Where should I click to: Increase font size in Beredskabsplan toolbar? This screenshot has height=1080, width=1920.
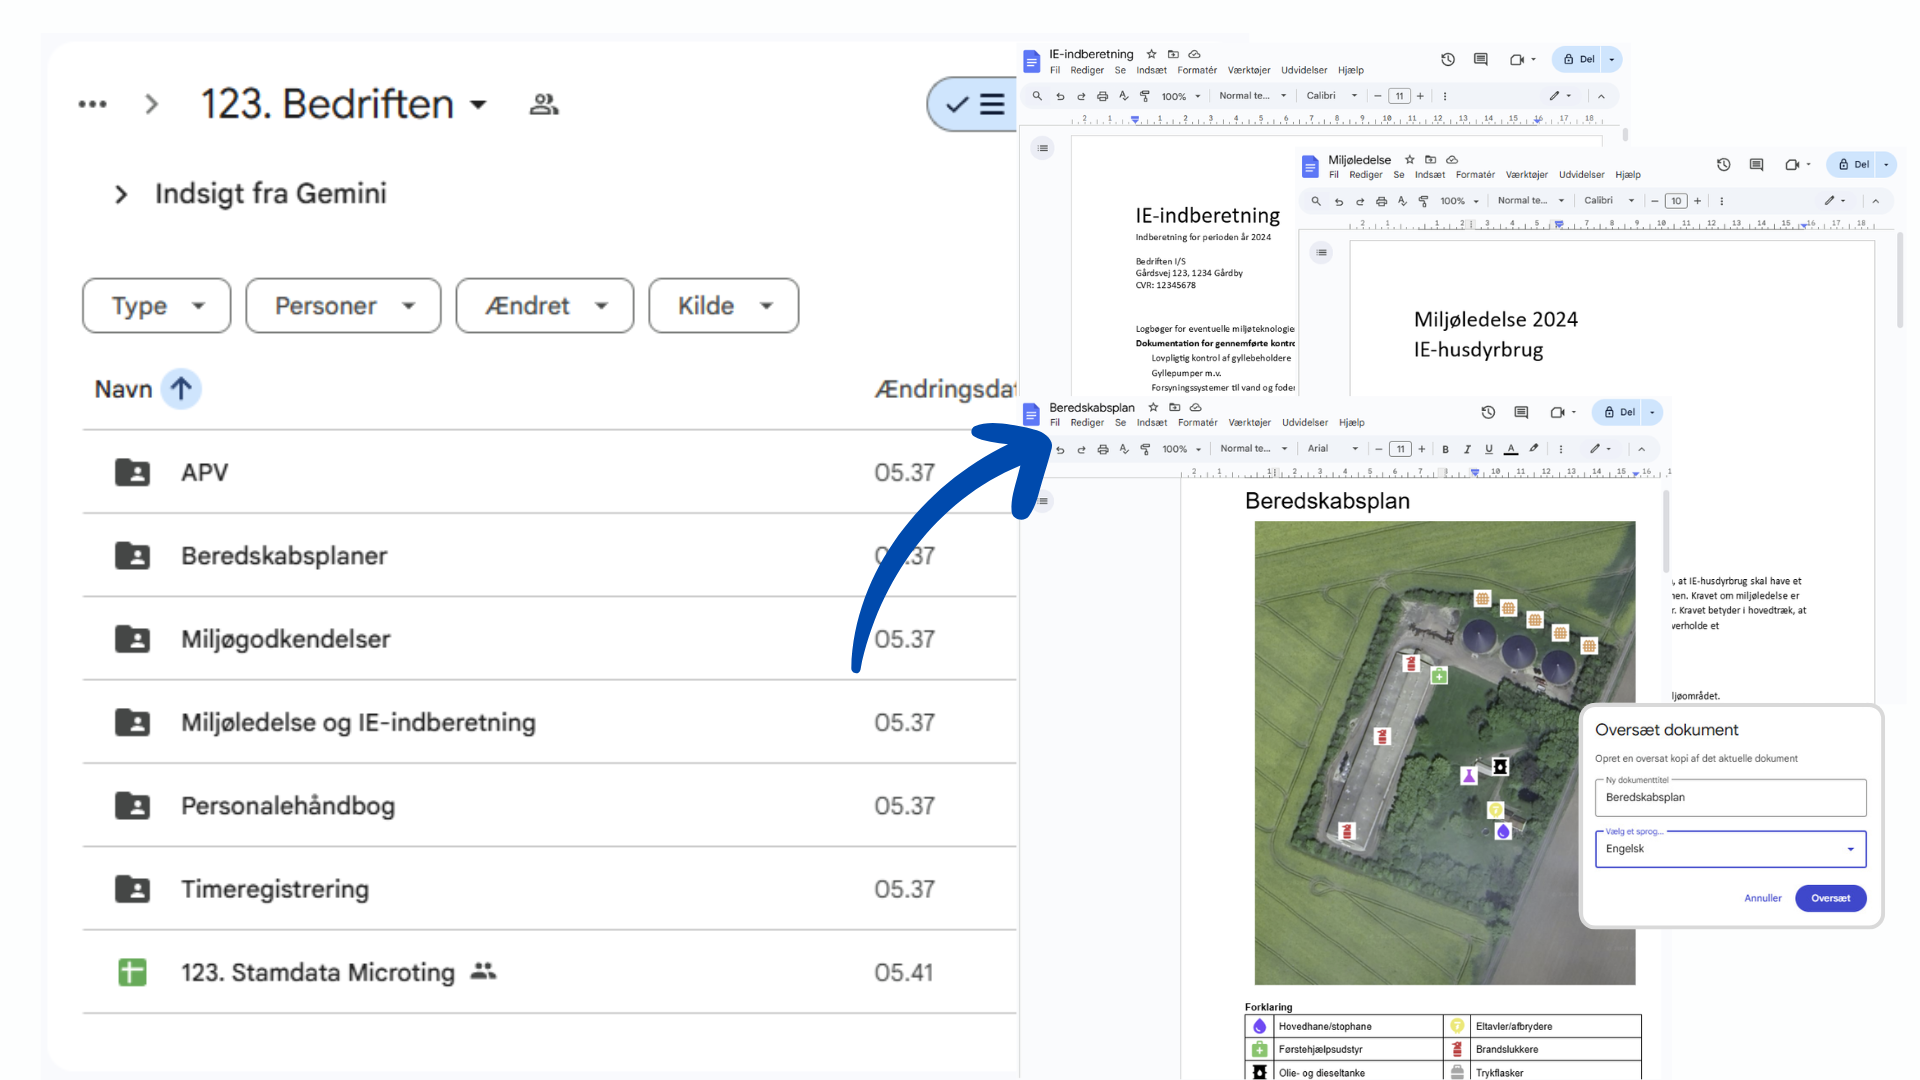[x=1421, y=449]
